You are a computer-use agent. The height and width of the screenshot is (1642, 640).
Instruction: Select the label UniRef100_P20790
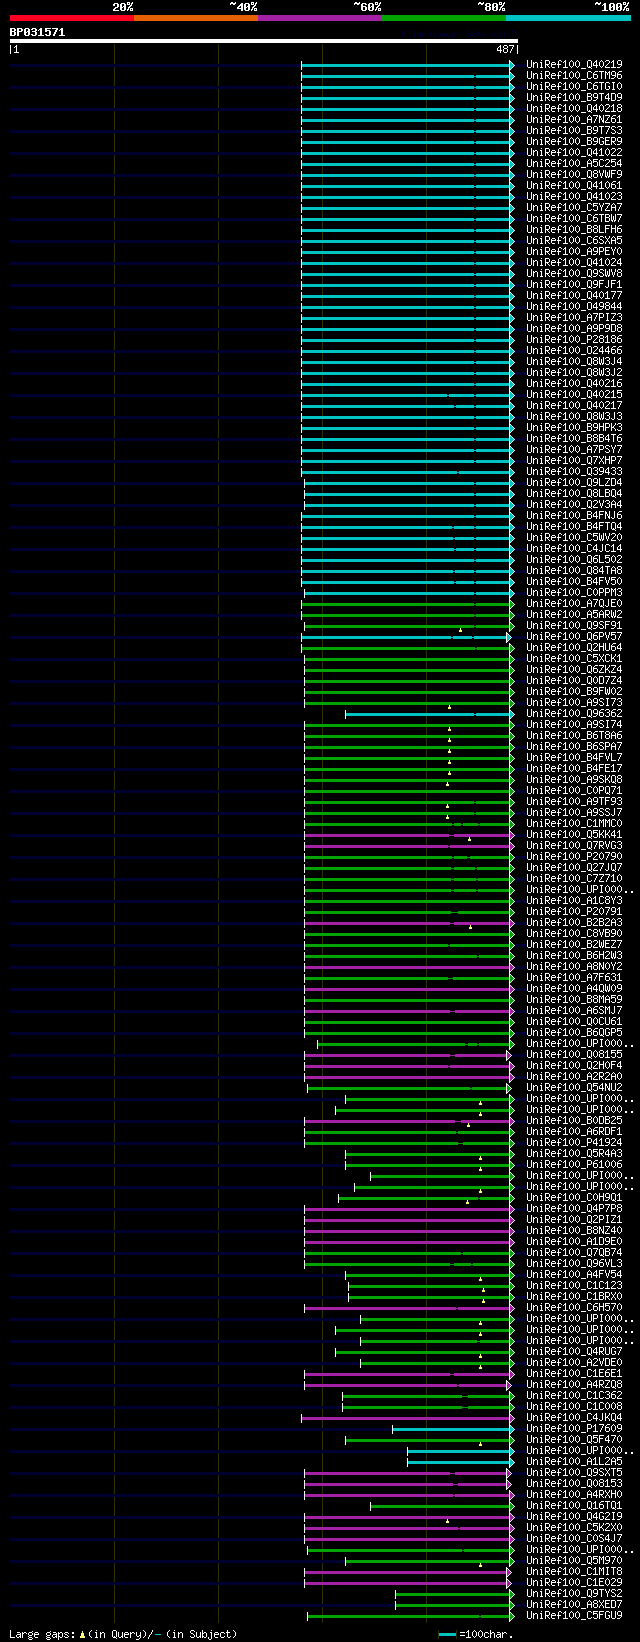point(574,857)
